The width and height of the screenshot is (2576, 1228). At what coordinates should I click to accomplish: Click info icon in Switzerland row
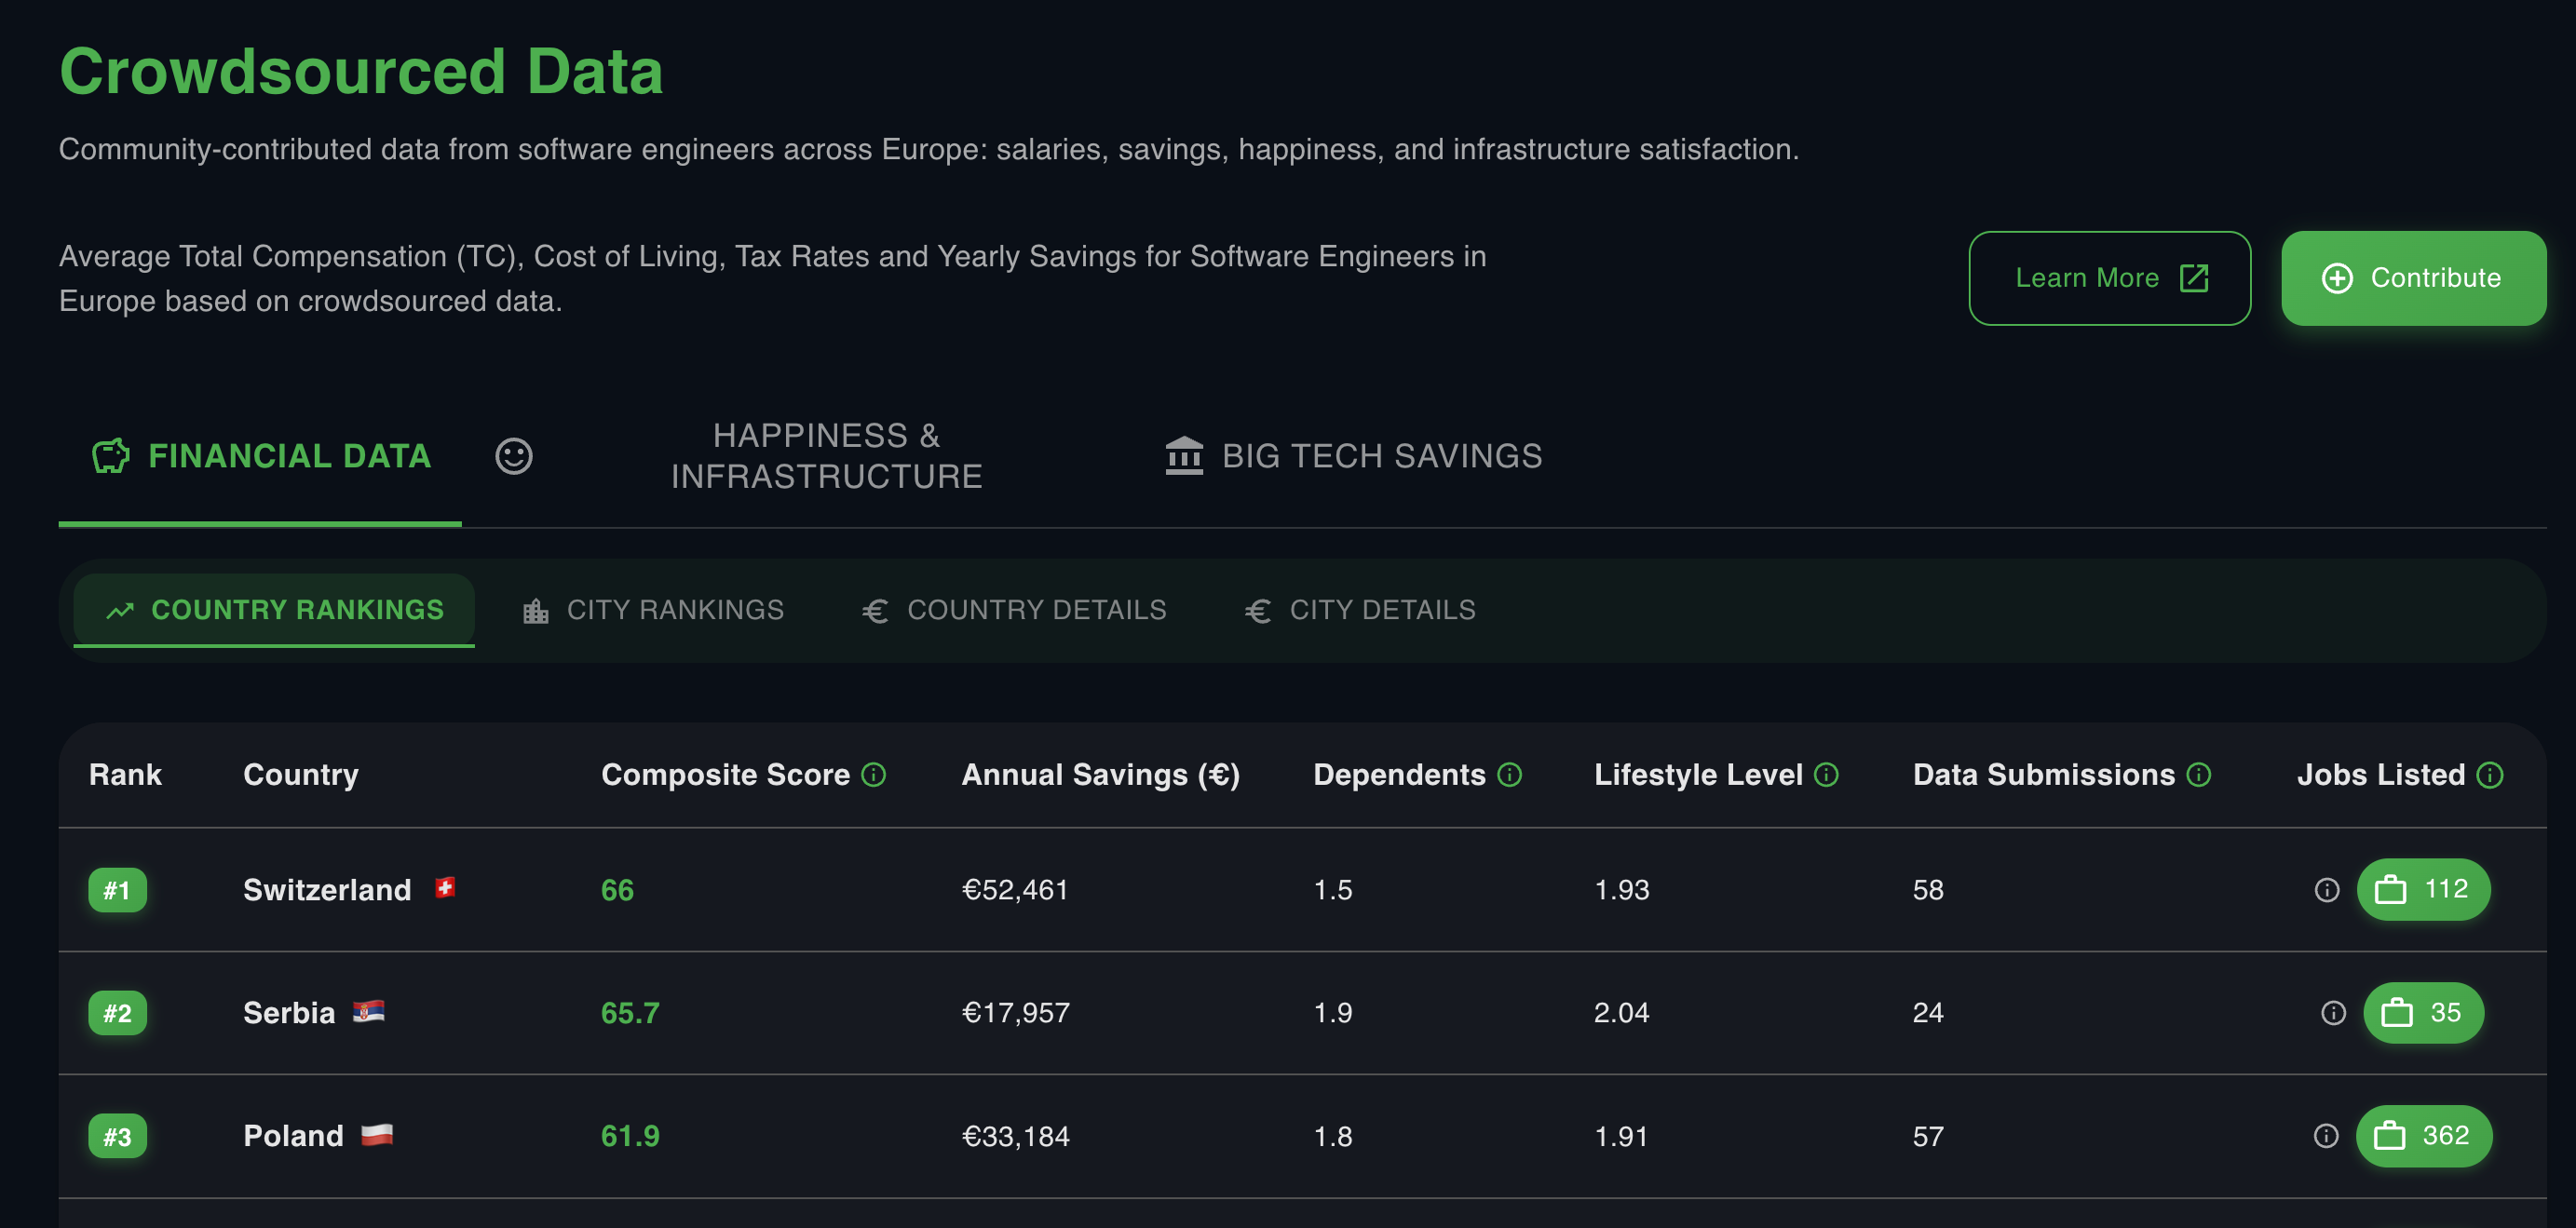2326,890
